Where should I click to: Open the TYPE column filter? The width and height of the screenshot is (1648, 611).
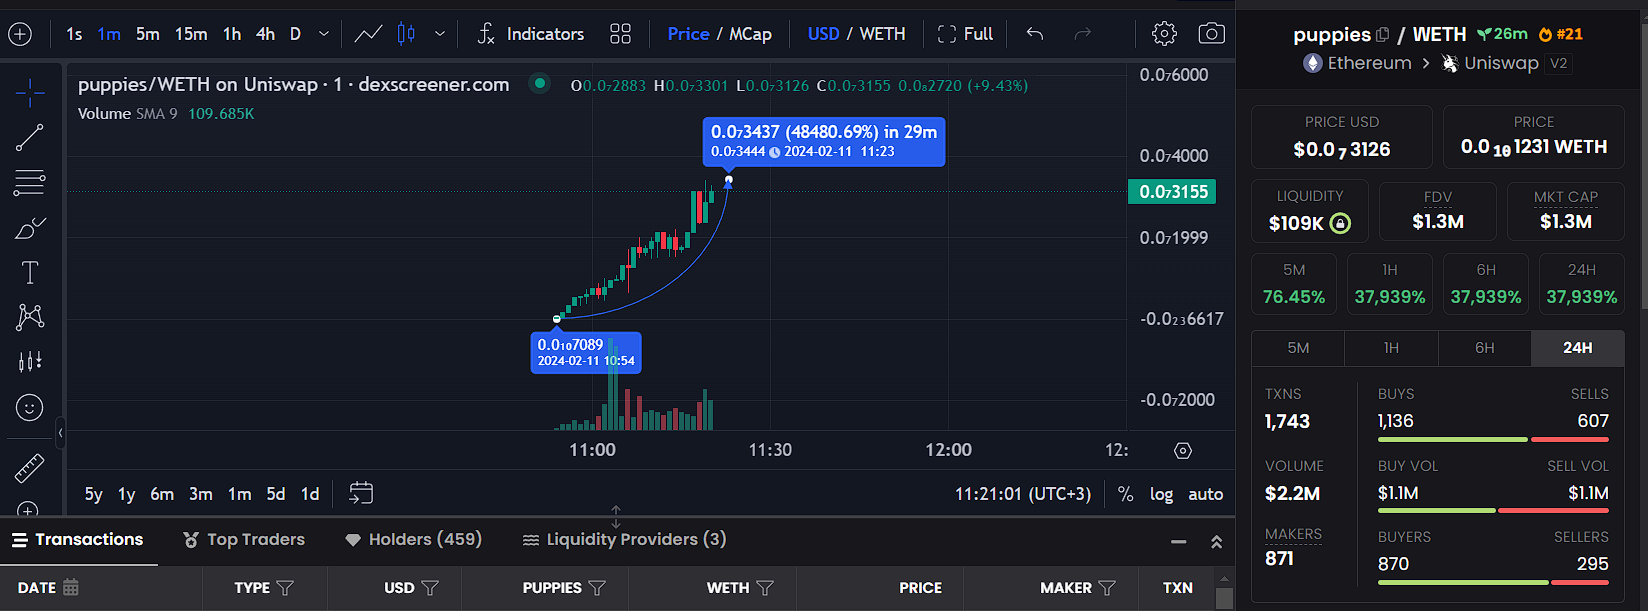[285, 588]
